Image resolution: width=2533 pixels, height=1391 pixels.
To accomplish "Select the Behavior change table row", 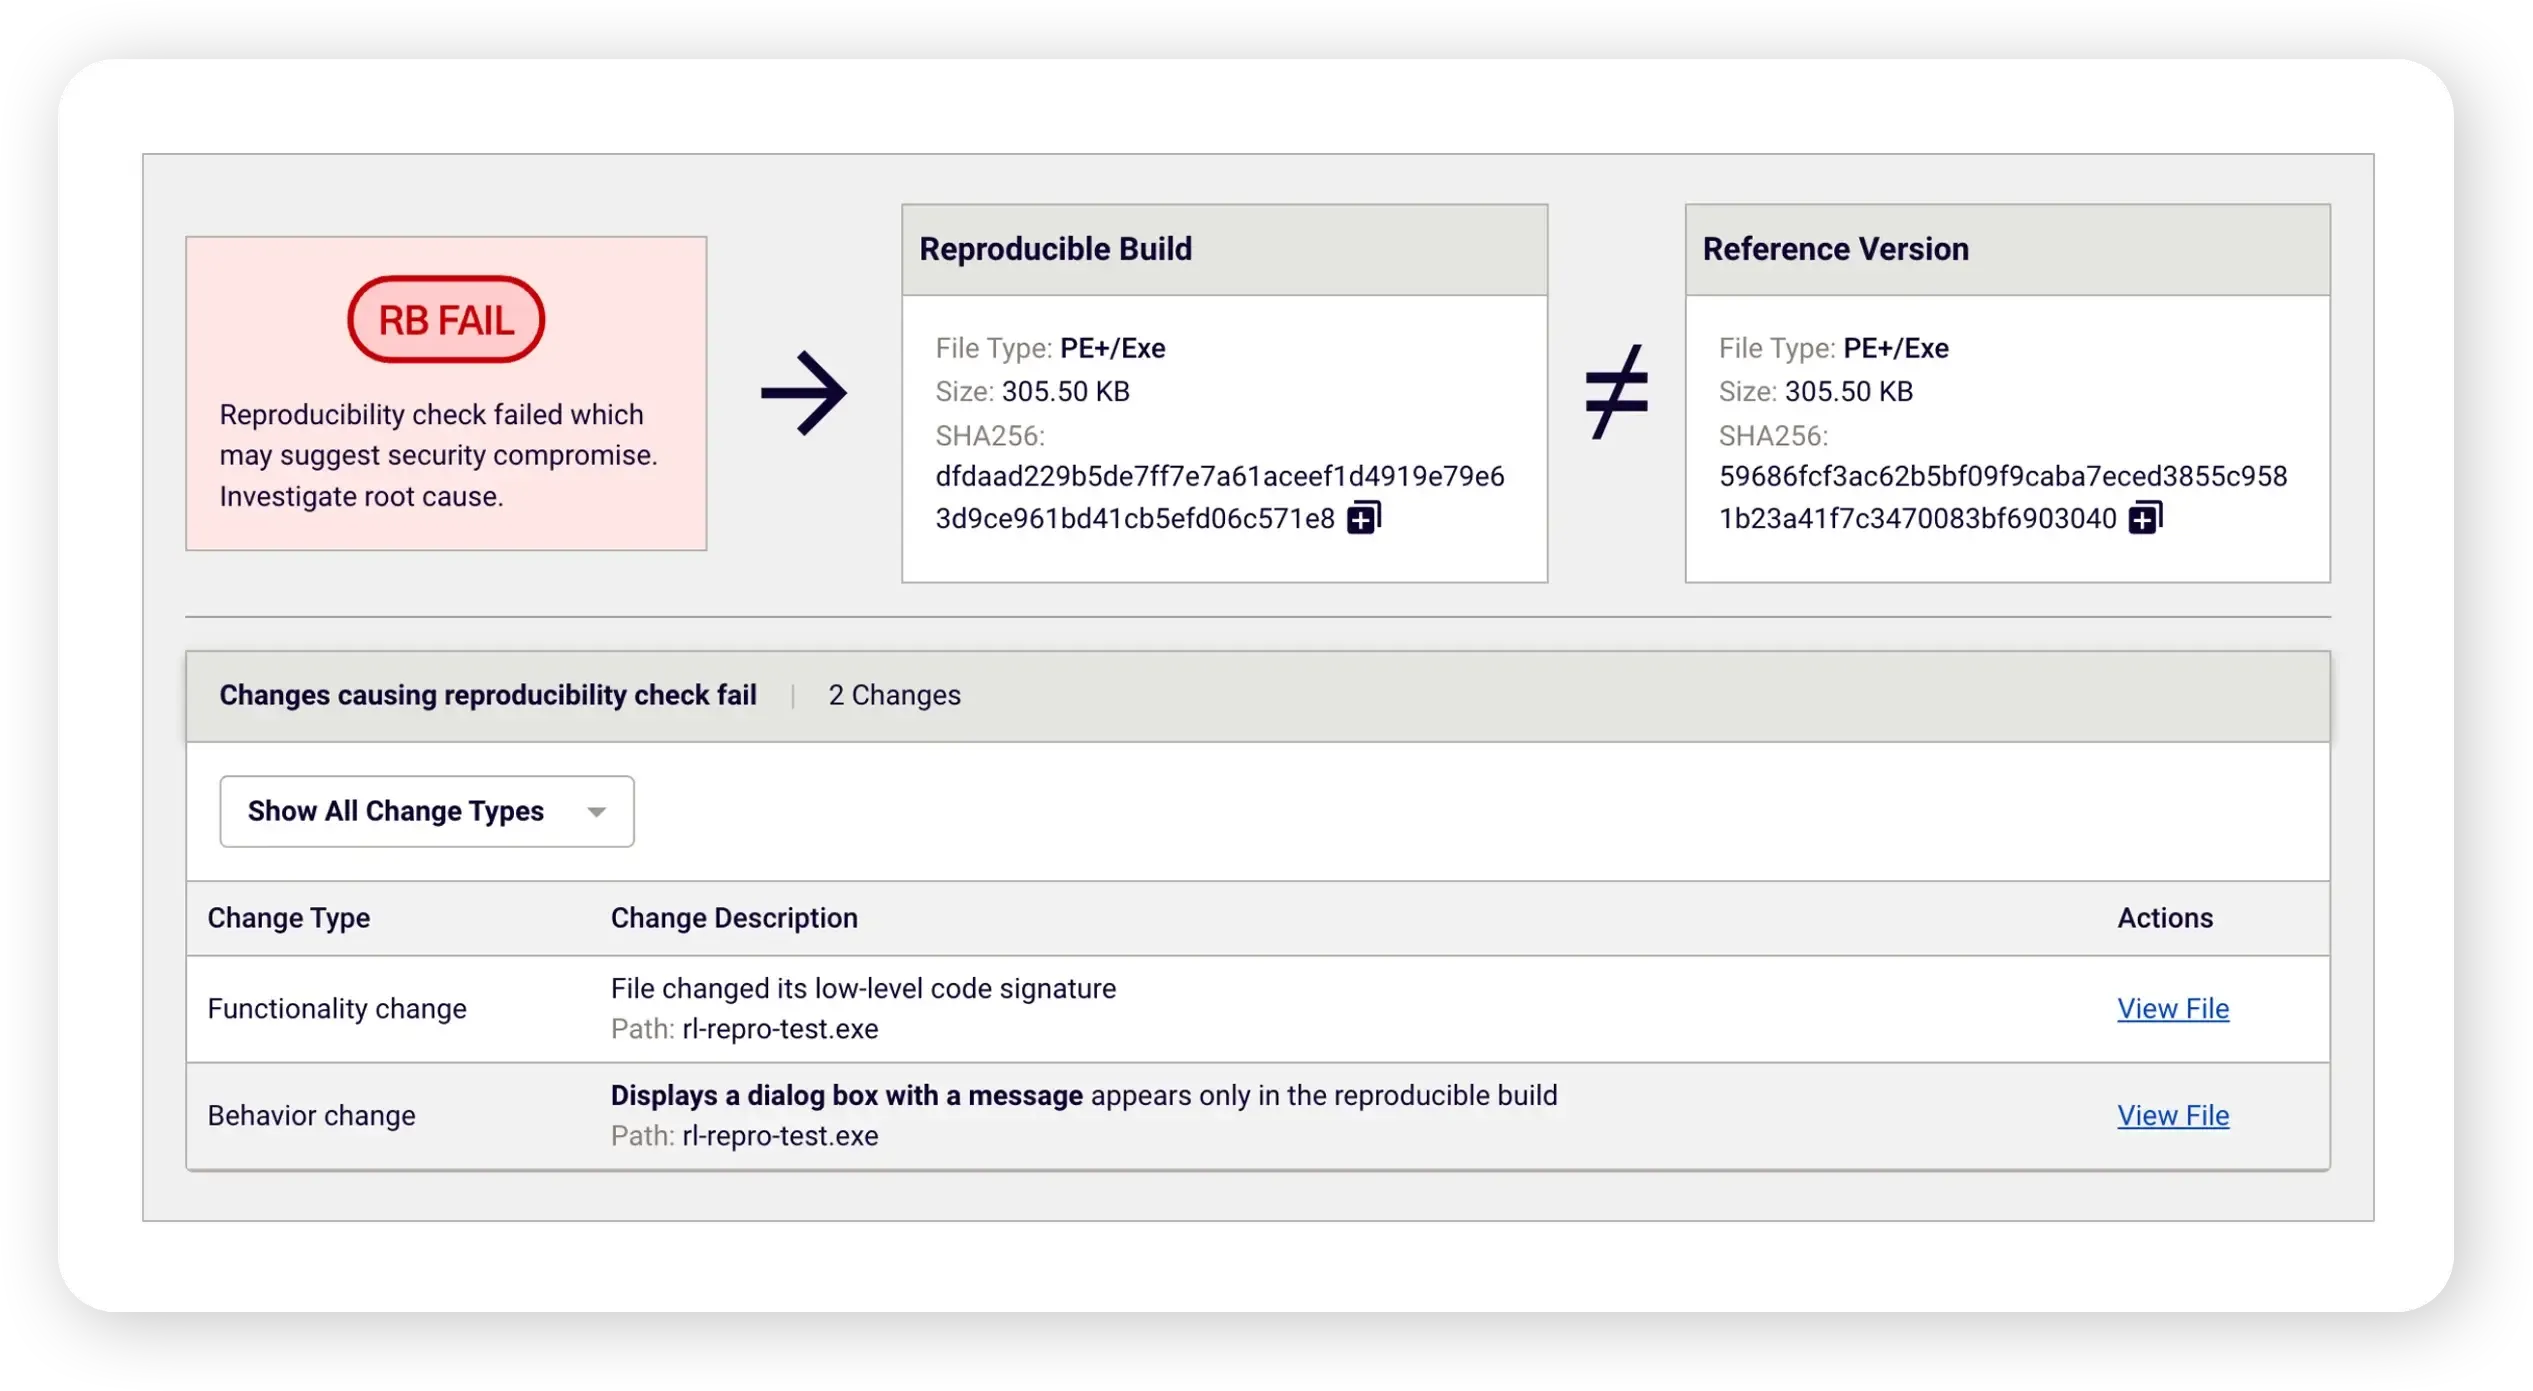I will 311,1115.
